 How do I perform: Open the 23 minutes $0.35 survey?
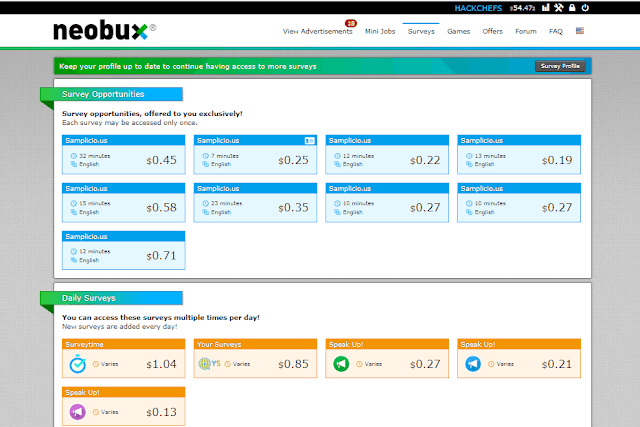pos(256,202)
